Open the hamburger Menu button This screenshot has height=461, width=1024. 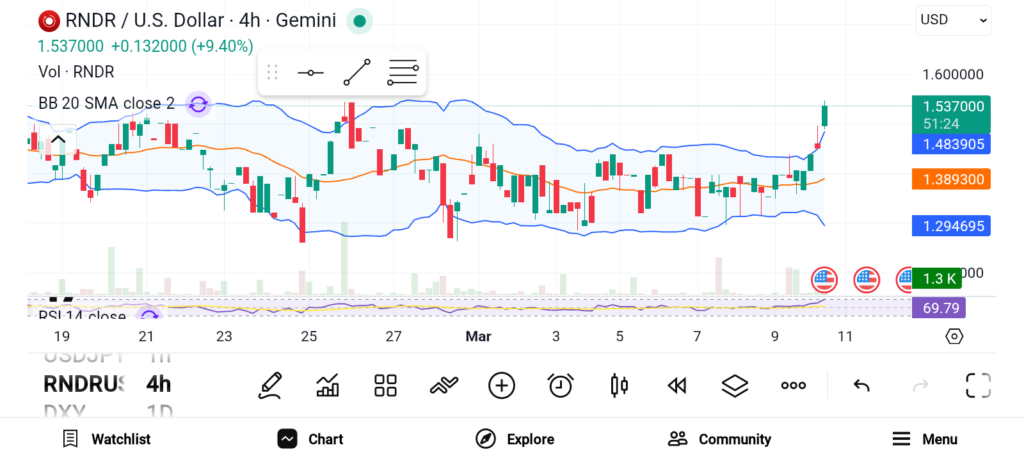[x=924, y=439]
